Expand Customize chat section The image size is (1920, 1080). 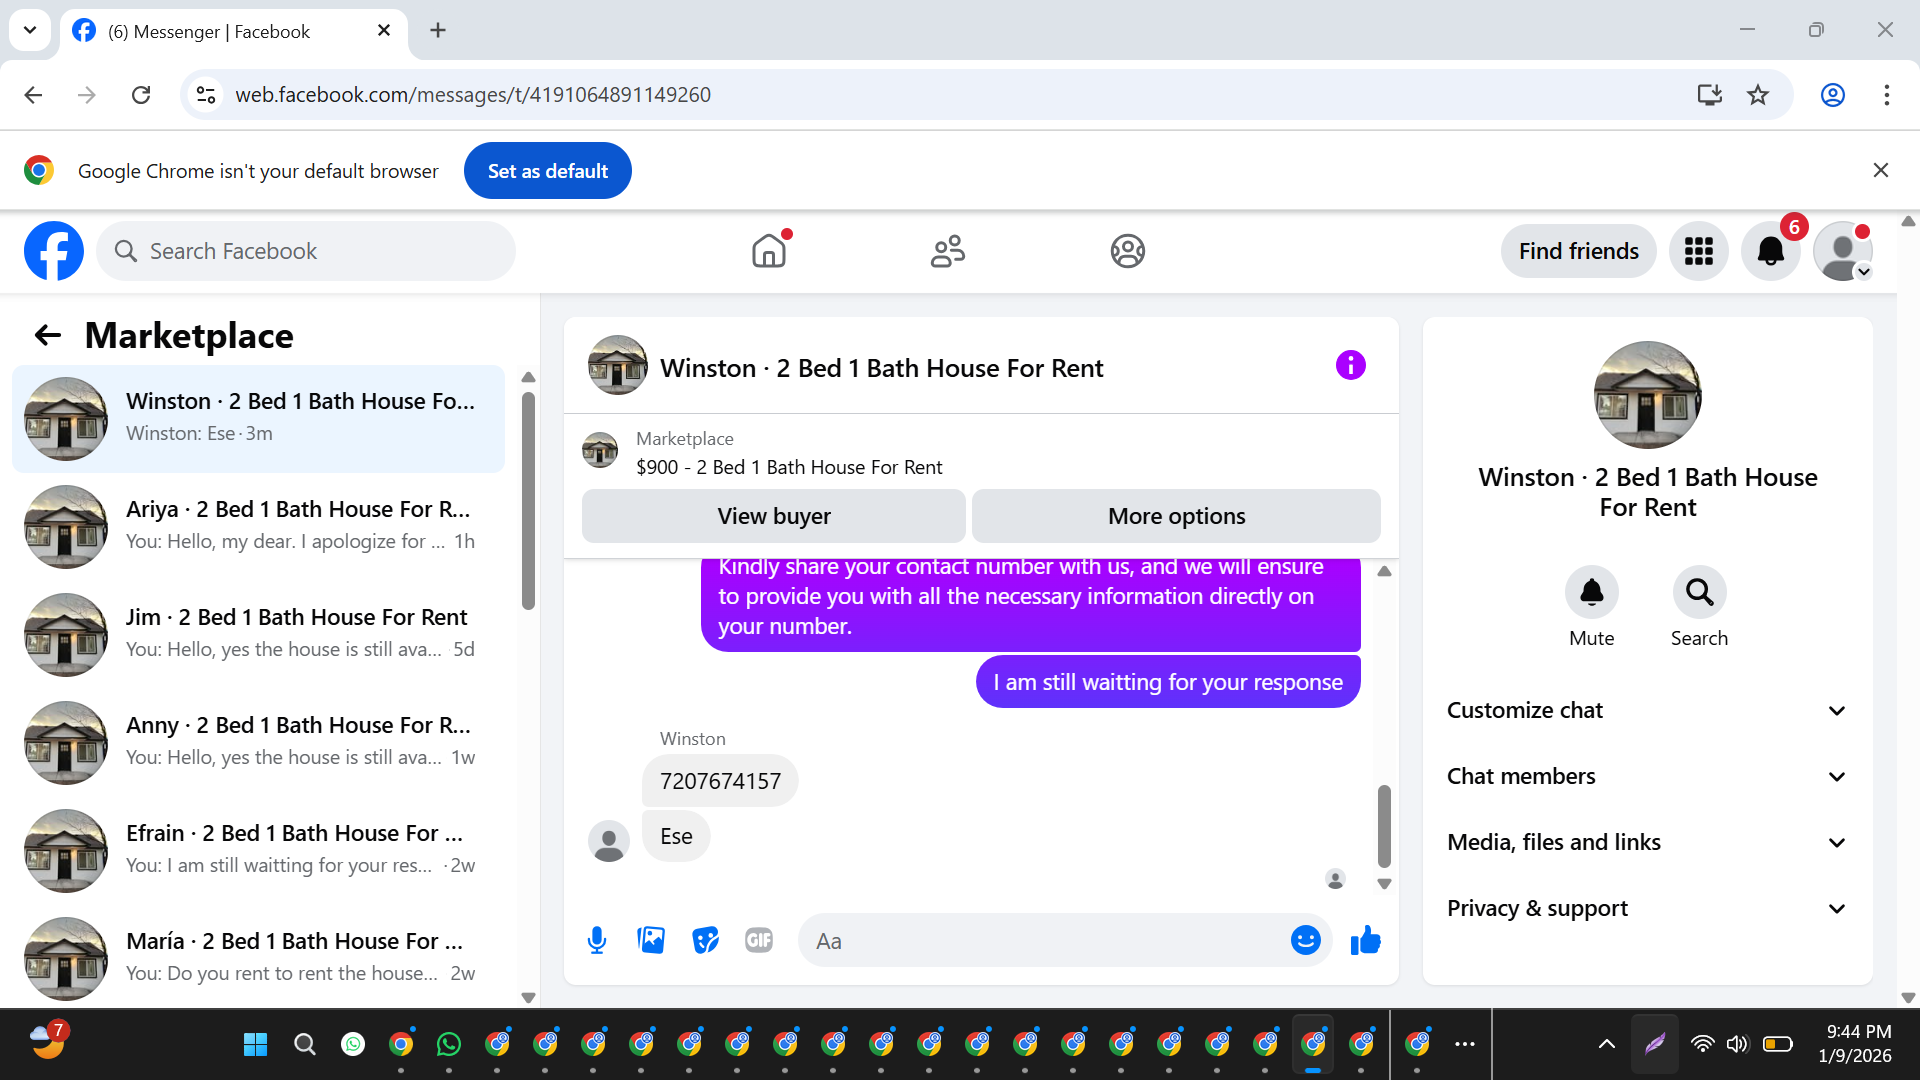click(x=1647, y=710)
